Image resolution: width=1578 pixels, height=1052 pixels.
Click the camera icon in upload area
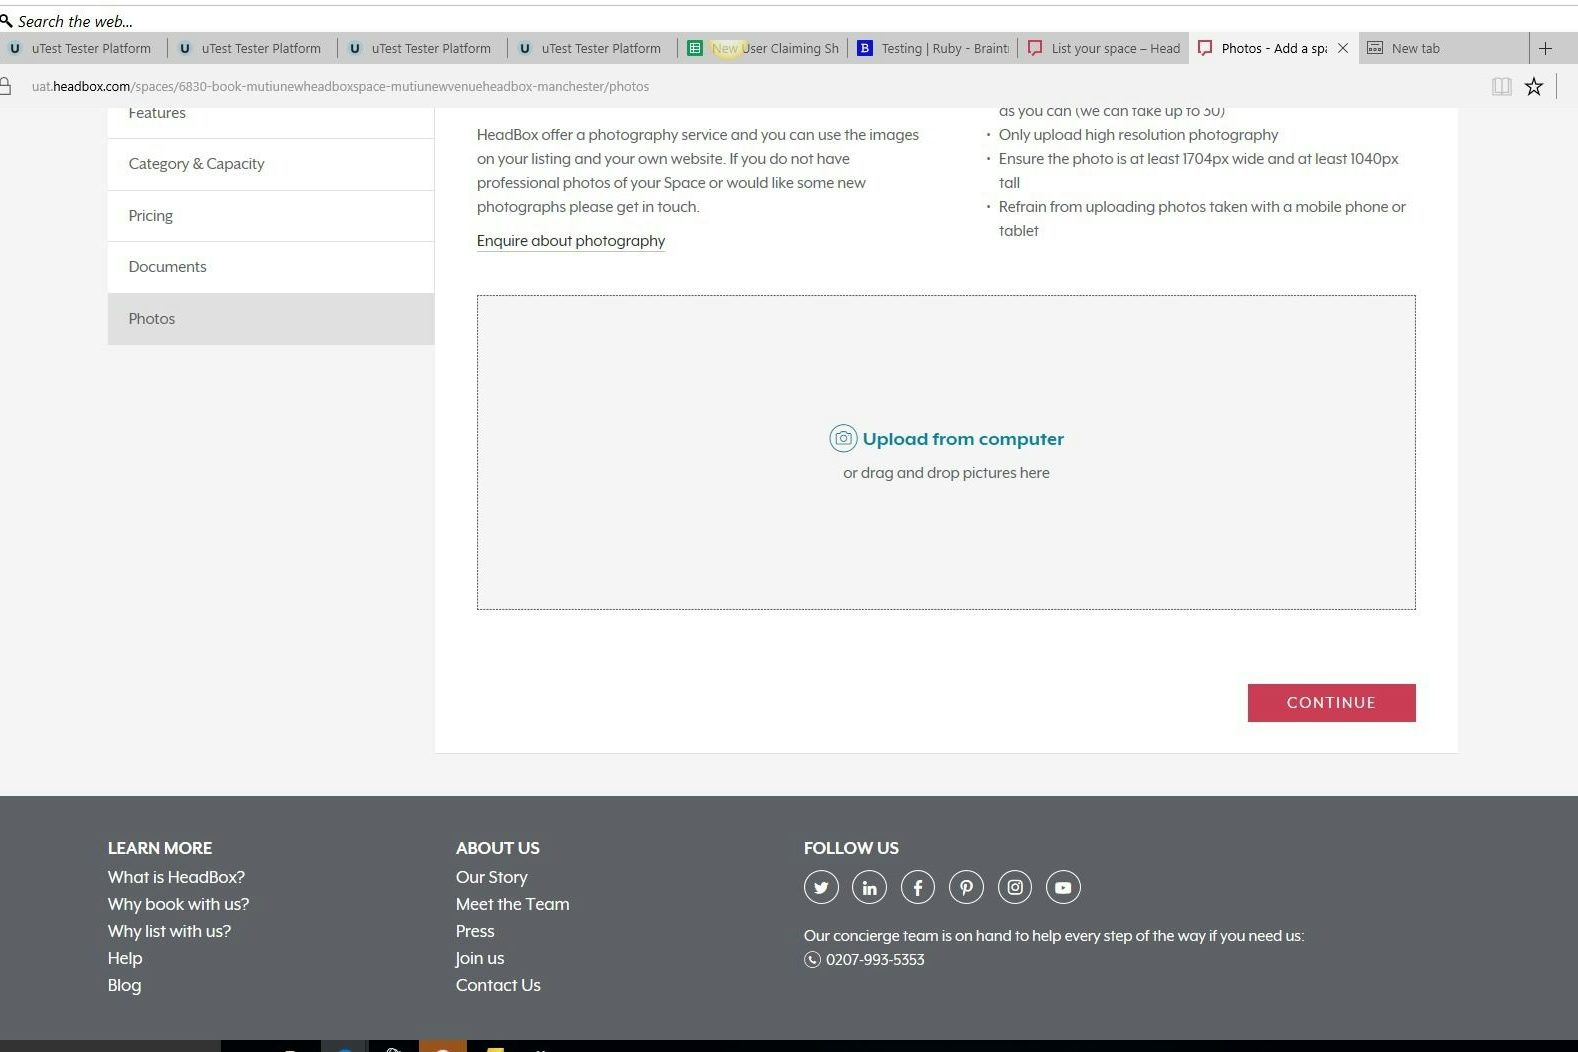tap(843, 438)
